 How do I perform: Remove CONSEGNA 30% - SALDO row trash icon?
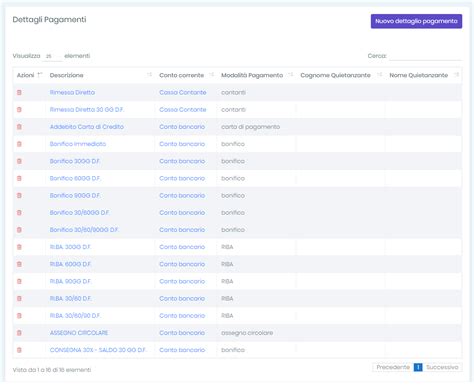click(19, 350)
